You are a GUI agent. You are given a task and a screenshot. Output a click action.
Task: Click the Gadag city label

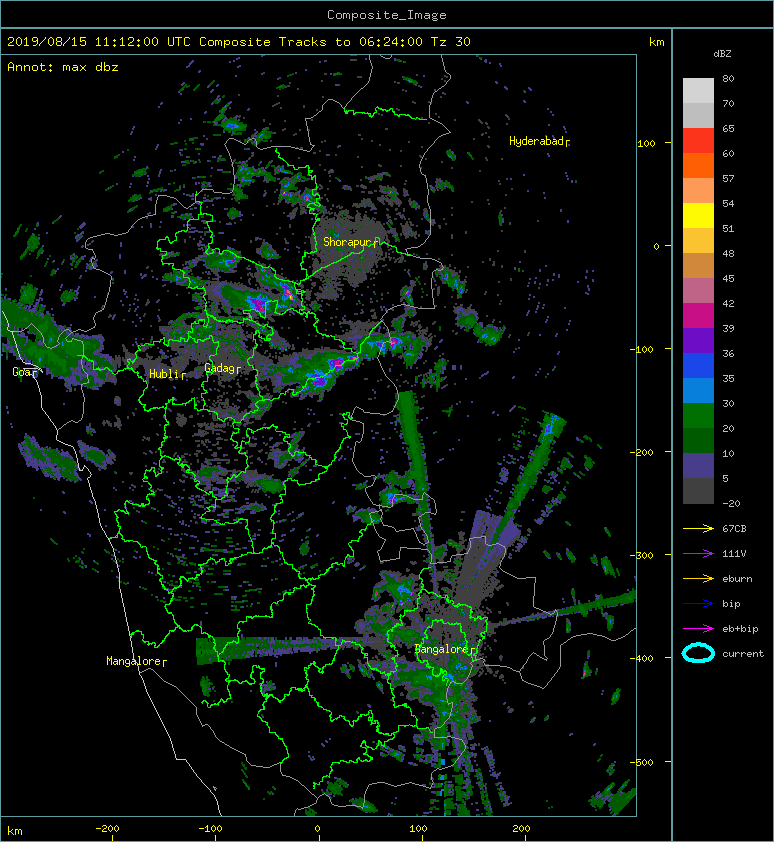pos(222,368)
